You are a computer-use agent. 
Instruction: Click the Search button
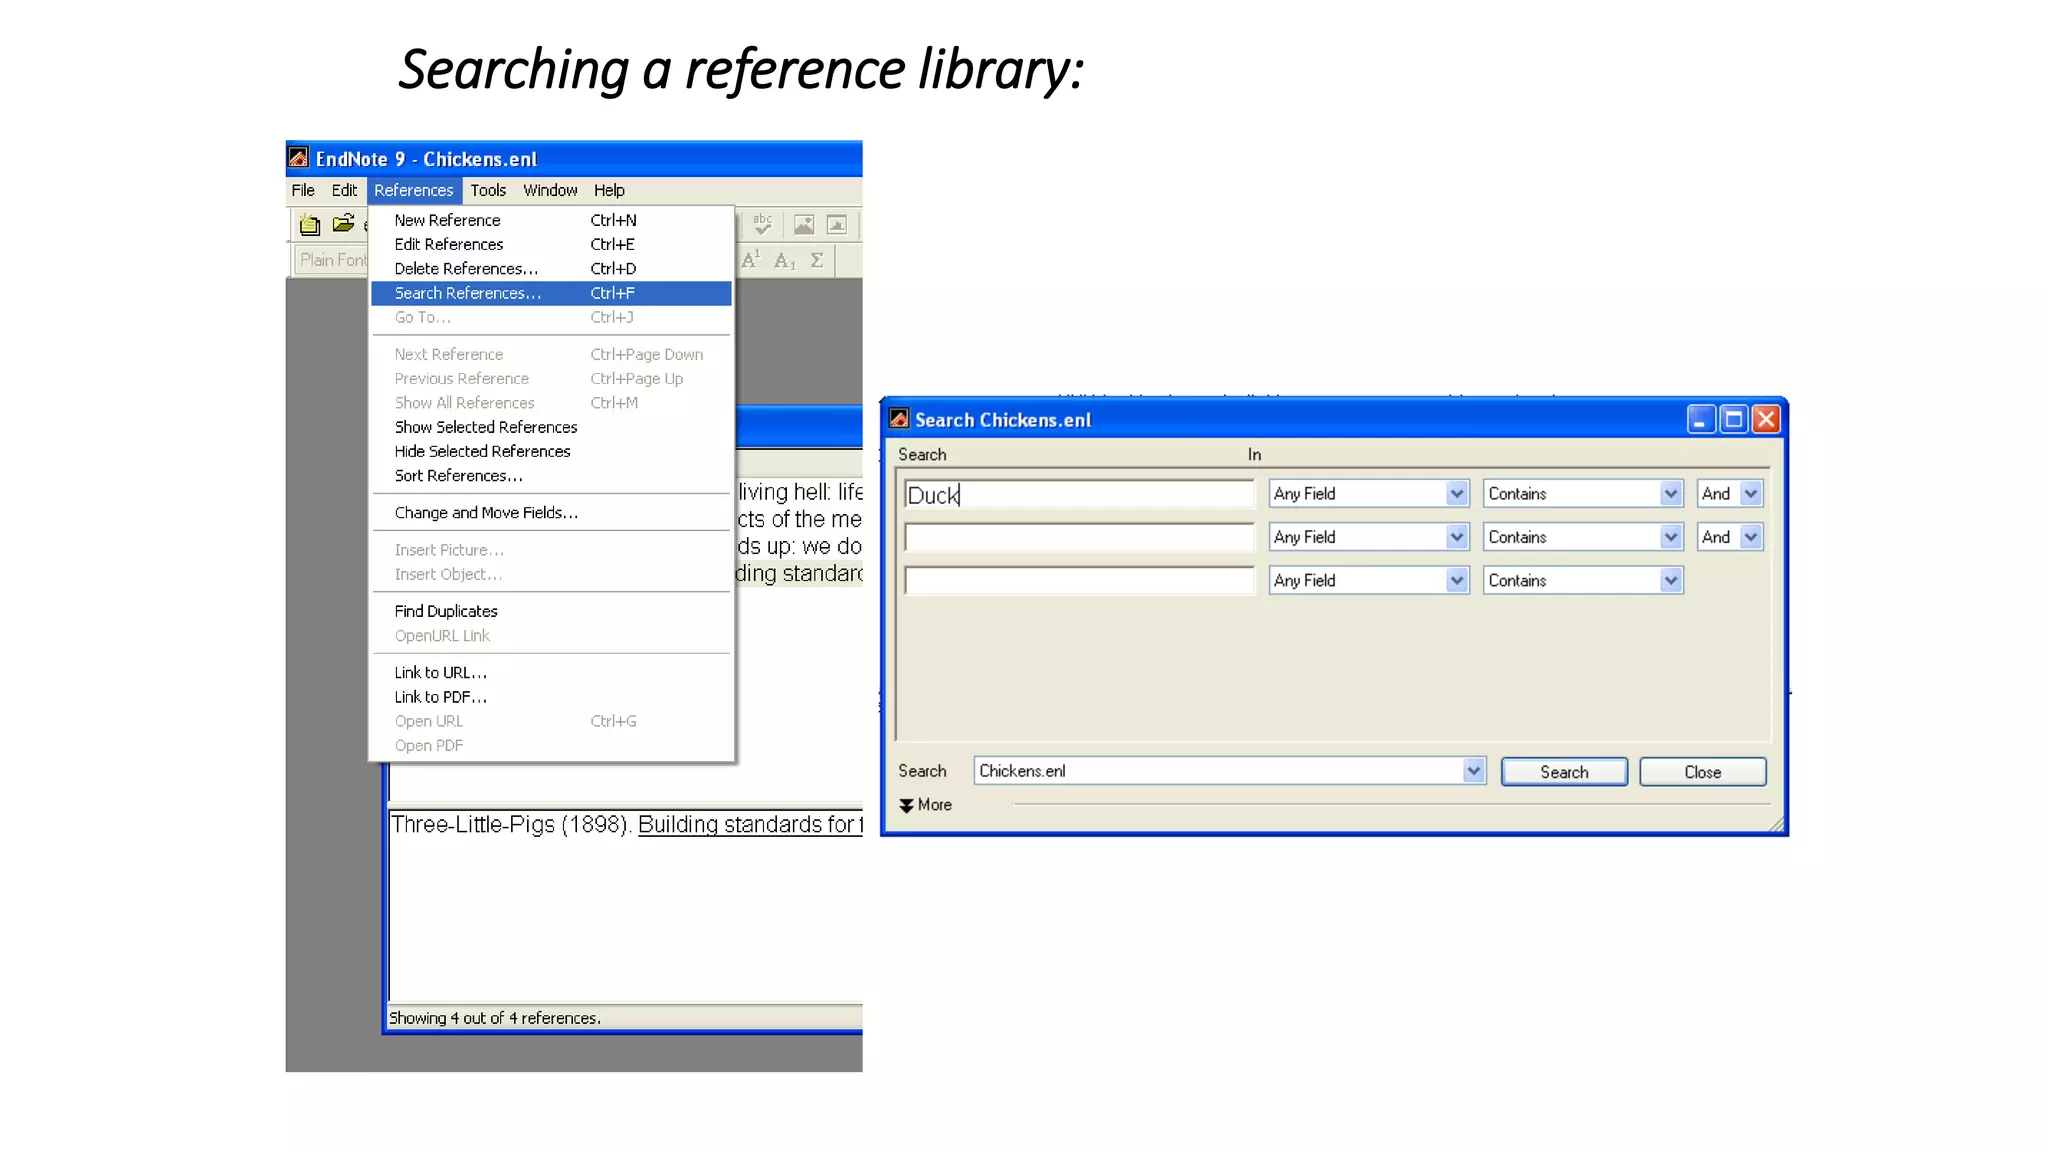point(1564,772)
